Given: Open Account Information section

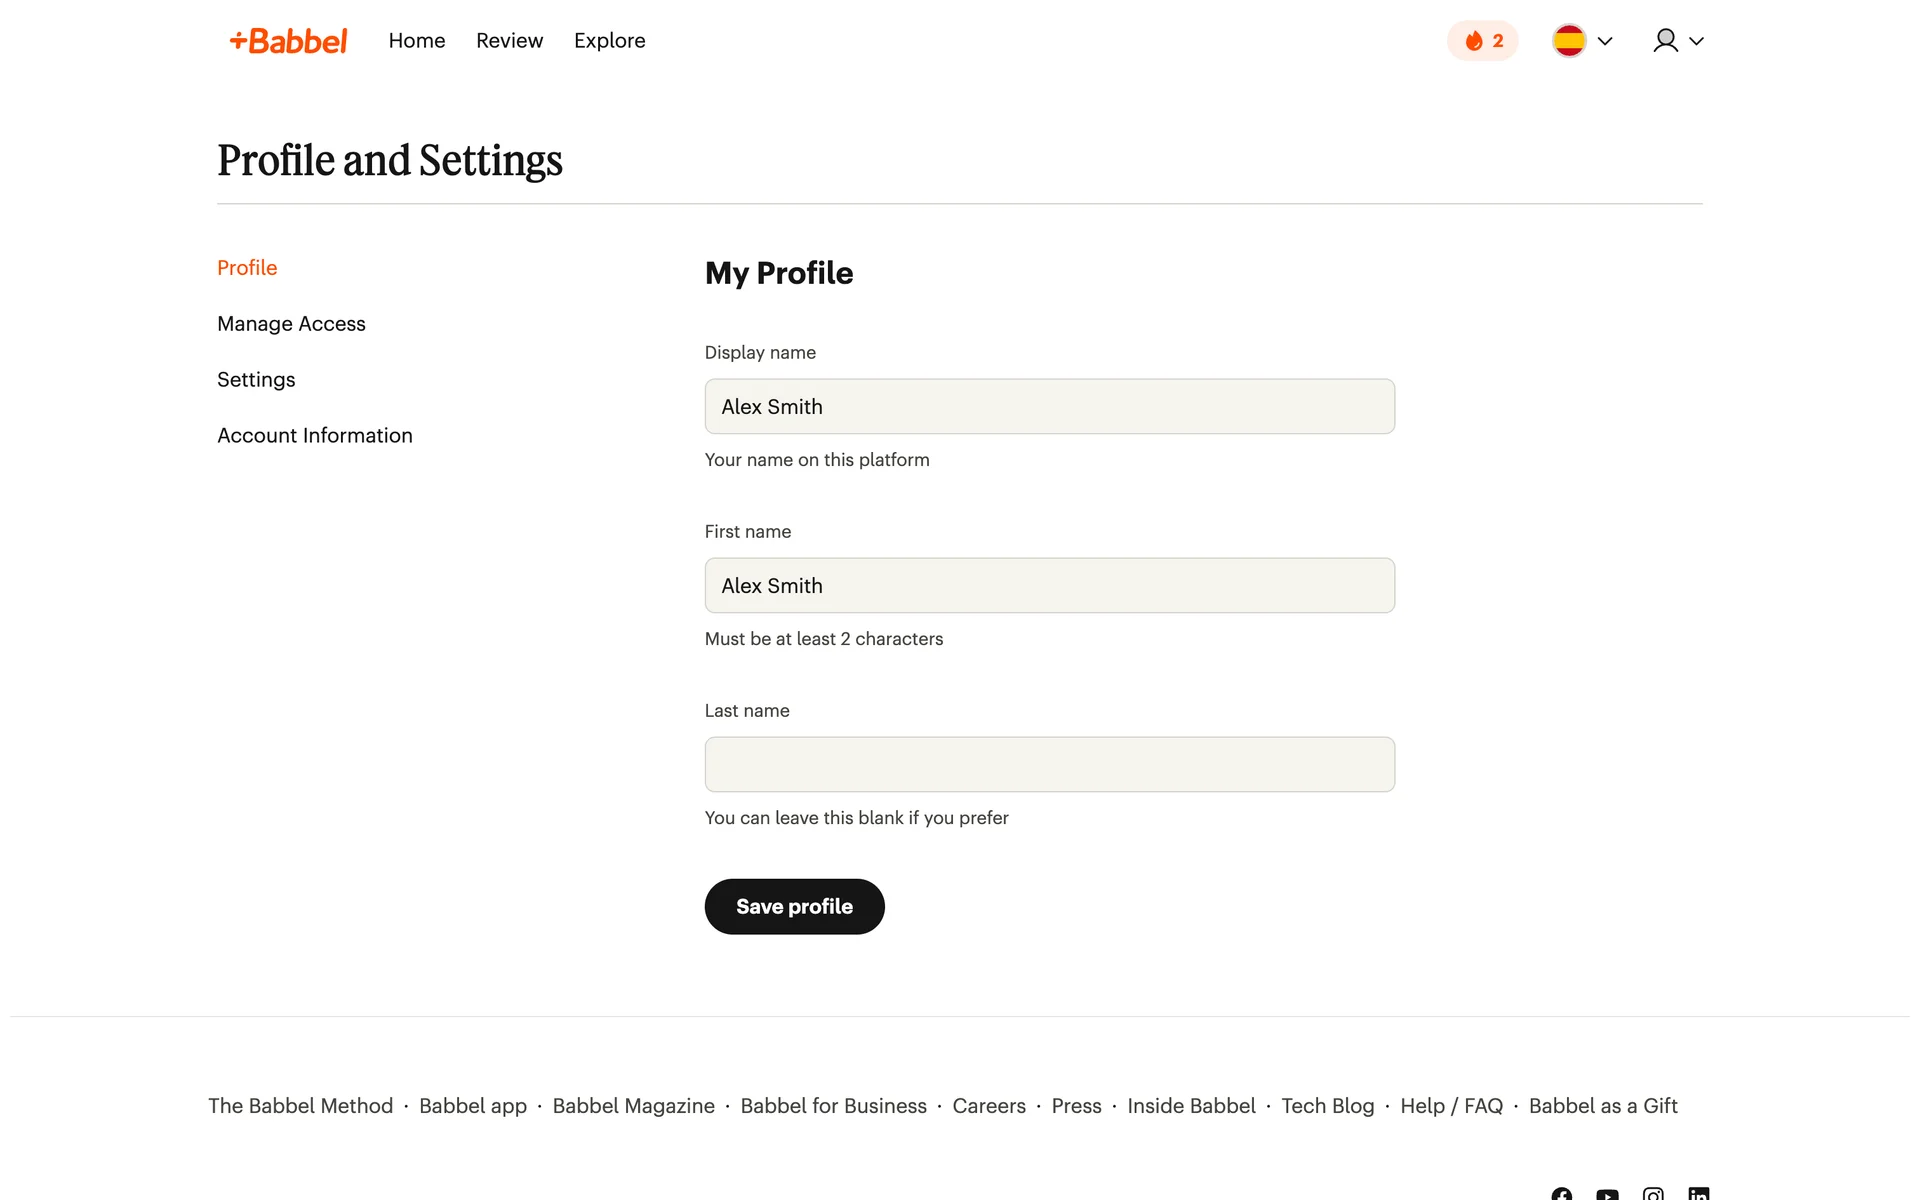Looking at the screenshot, I should click(314, 436).
